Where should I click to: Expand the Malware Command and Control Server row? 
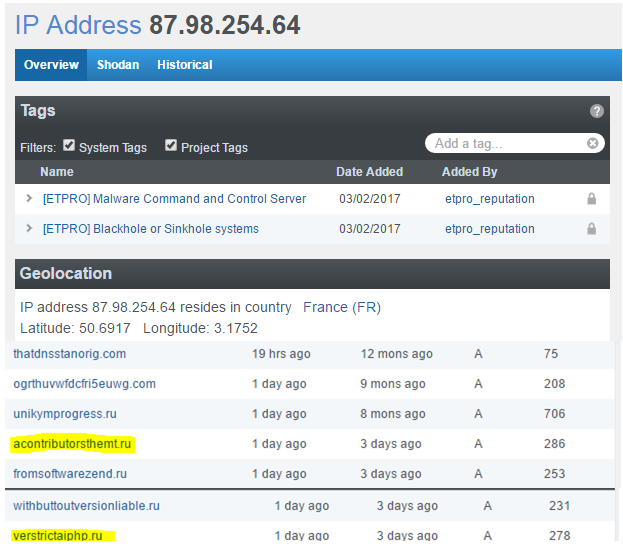coord(30,199)
